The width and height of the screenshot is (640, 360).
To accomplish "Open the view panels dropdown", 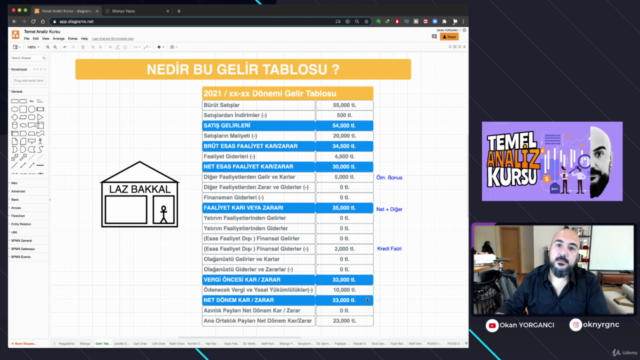I will tap(16, 47).
